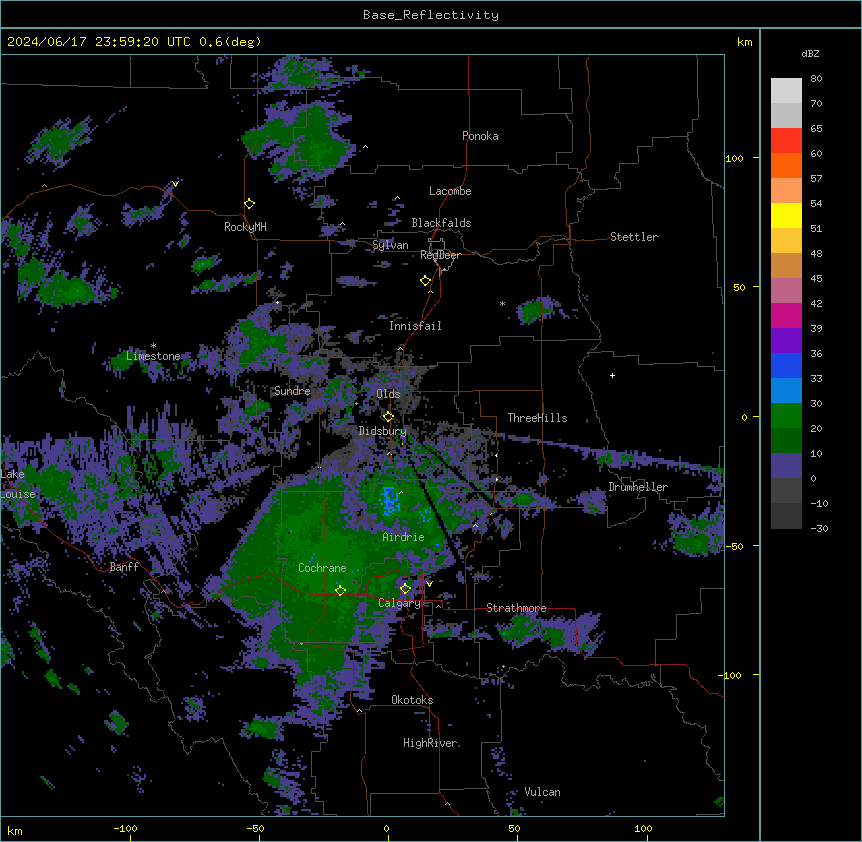This screenshot has width=862, height=842.
Task: Click the Lake Louise label
Action: click(18, 484)
